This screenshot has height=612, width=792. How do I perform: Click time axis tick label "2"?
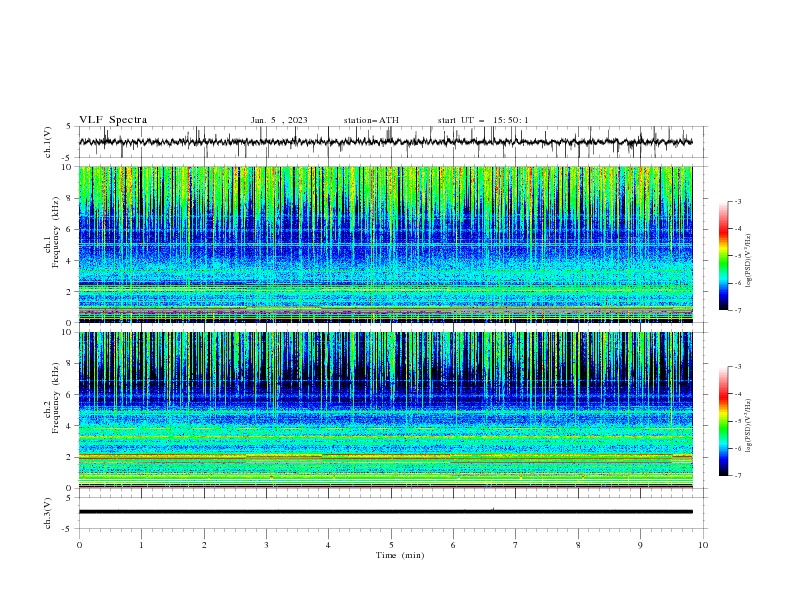pyautogui.click(x=204, y=545)
